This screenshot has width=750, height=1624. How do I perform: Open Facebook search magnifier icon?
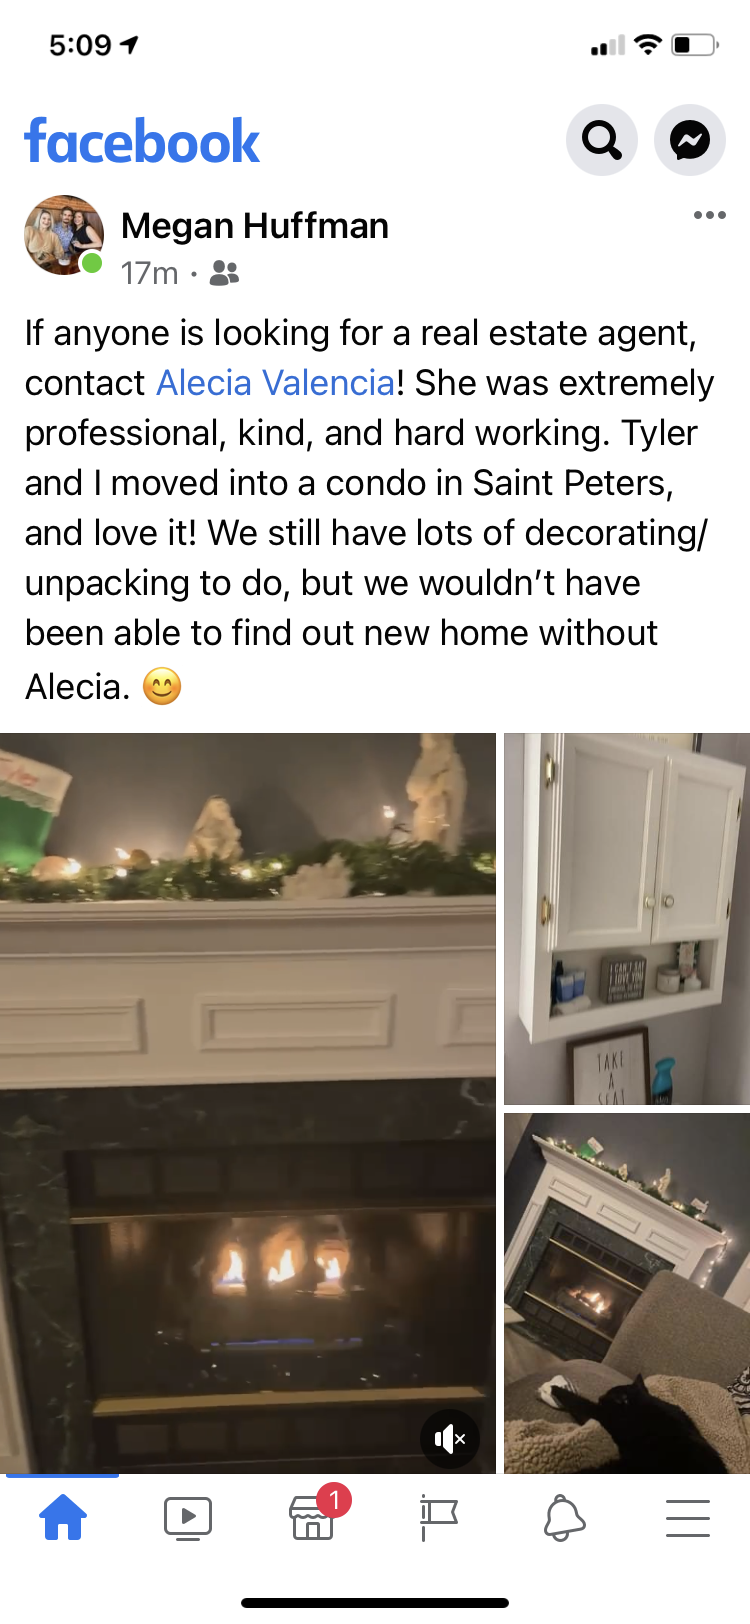click(x=602, y=140)
